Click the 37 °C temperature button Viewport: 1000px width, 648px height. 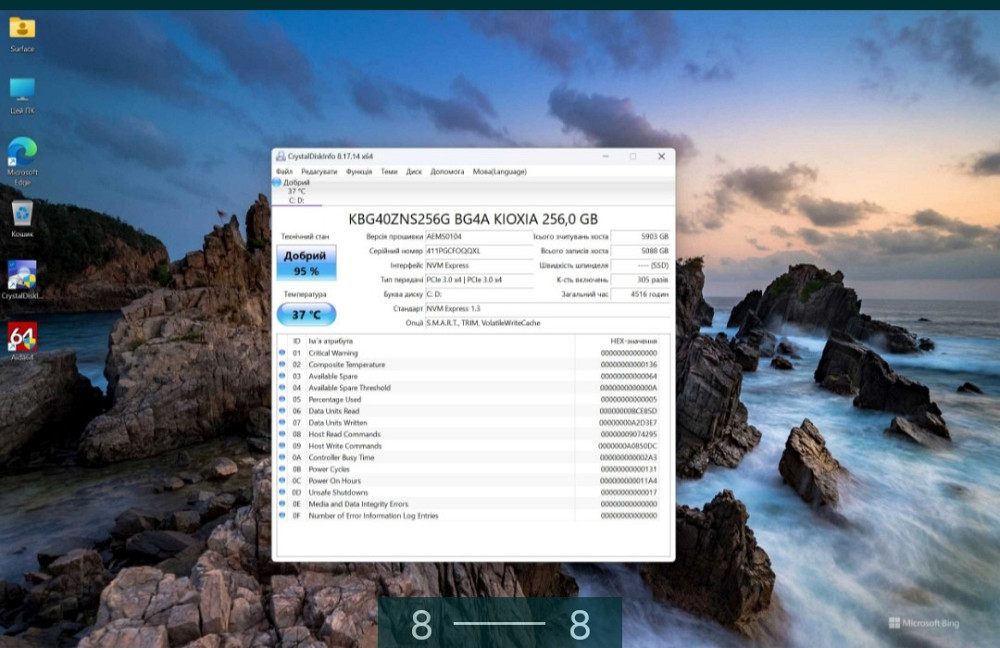coord(306,314)
